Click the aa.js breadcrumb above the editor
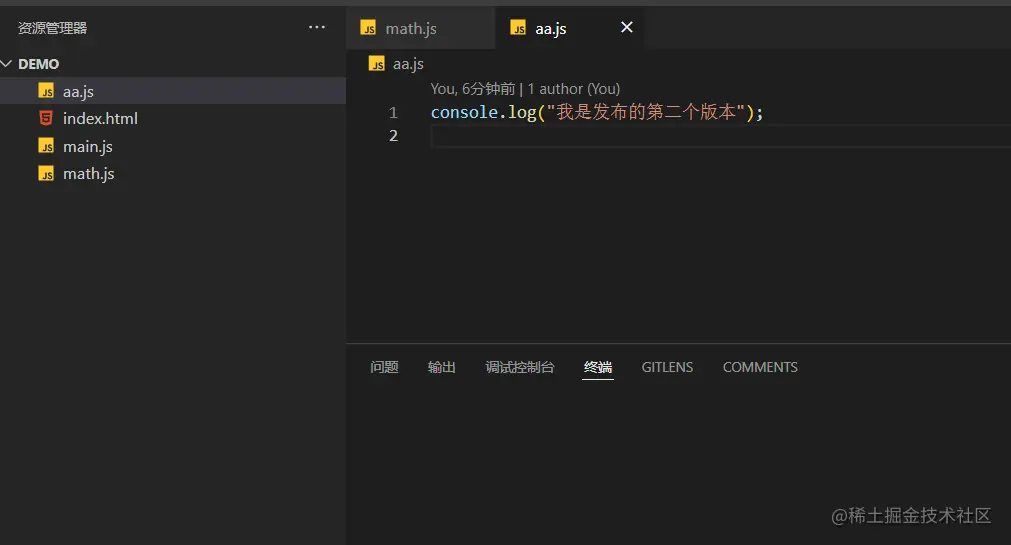1011x545 pixels. (408, 64)
